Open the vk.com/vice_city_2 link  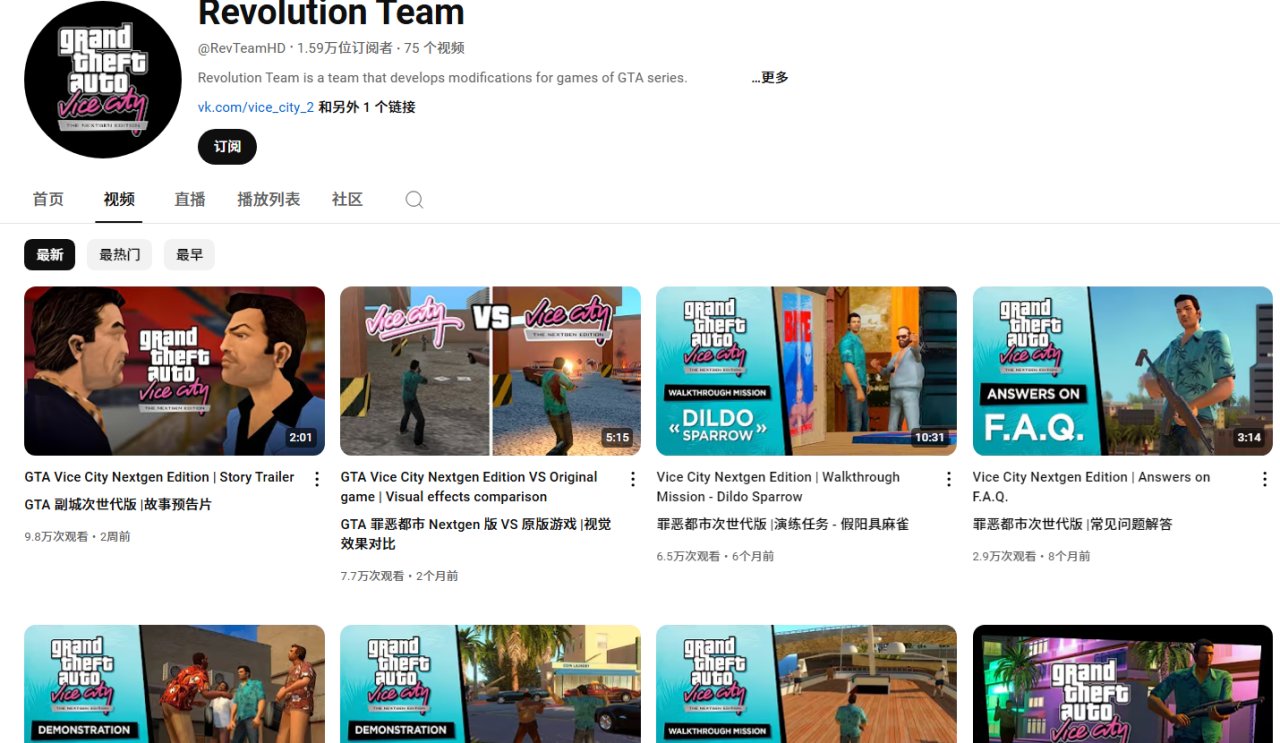pos(256,107)
